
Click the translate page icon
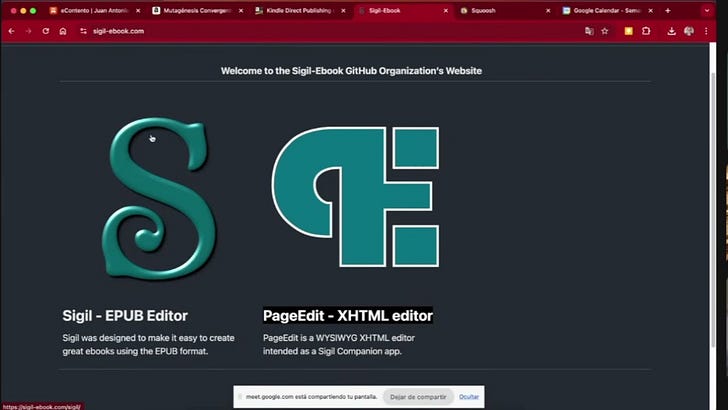(589, 31)
